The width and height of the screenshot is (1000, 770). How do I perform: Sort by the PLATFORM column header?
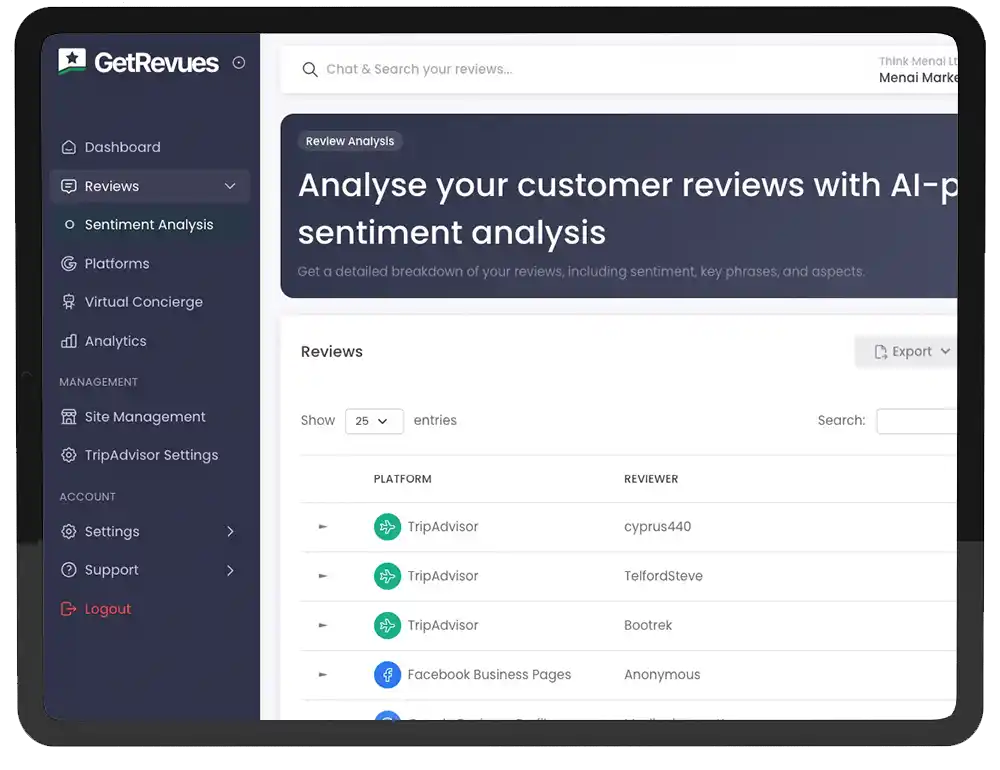[402, 479]
